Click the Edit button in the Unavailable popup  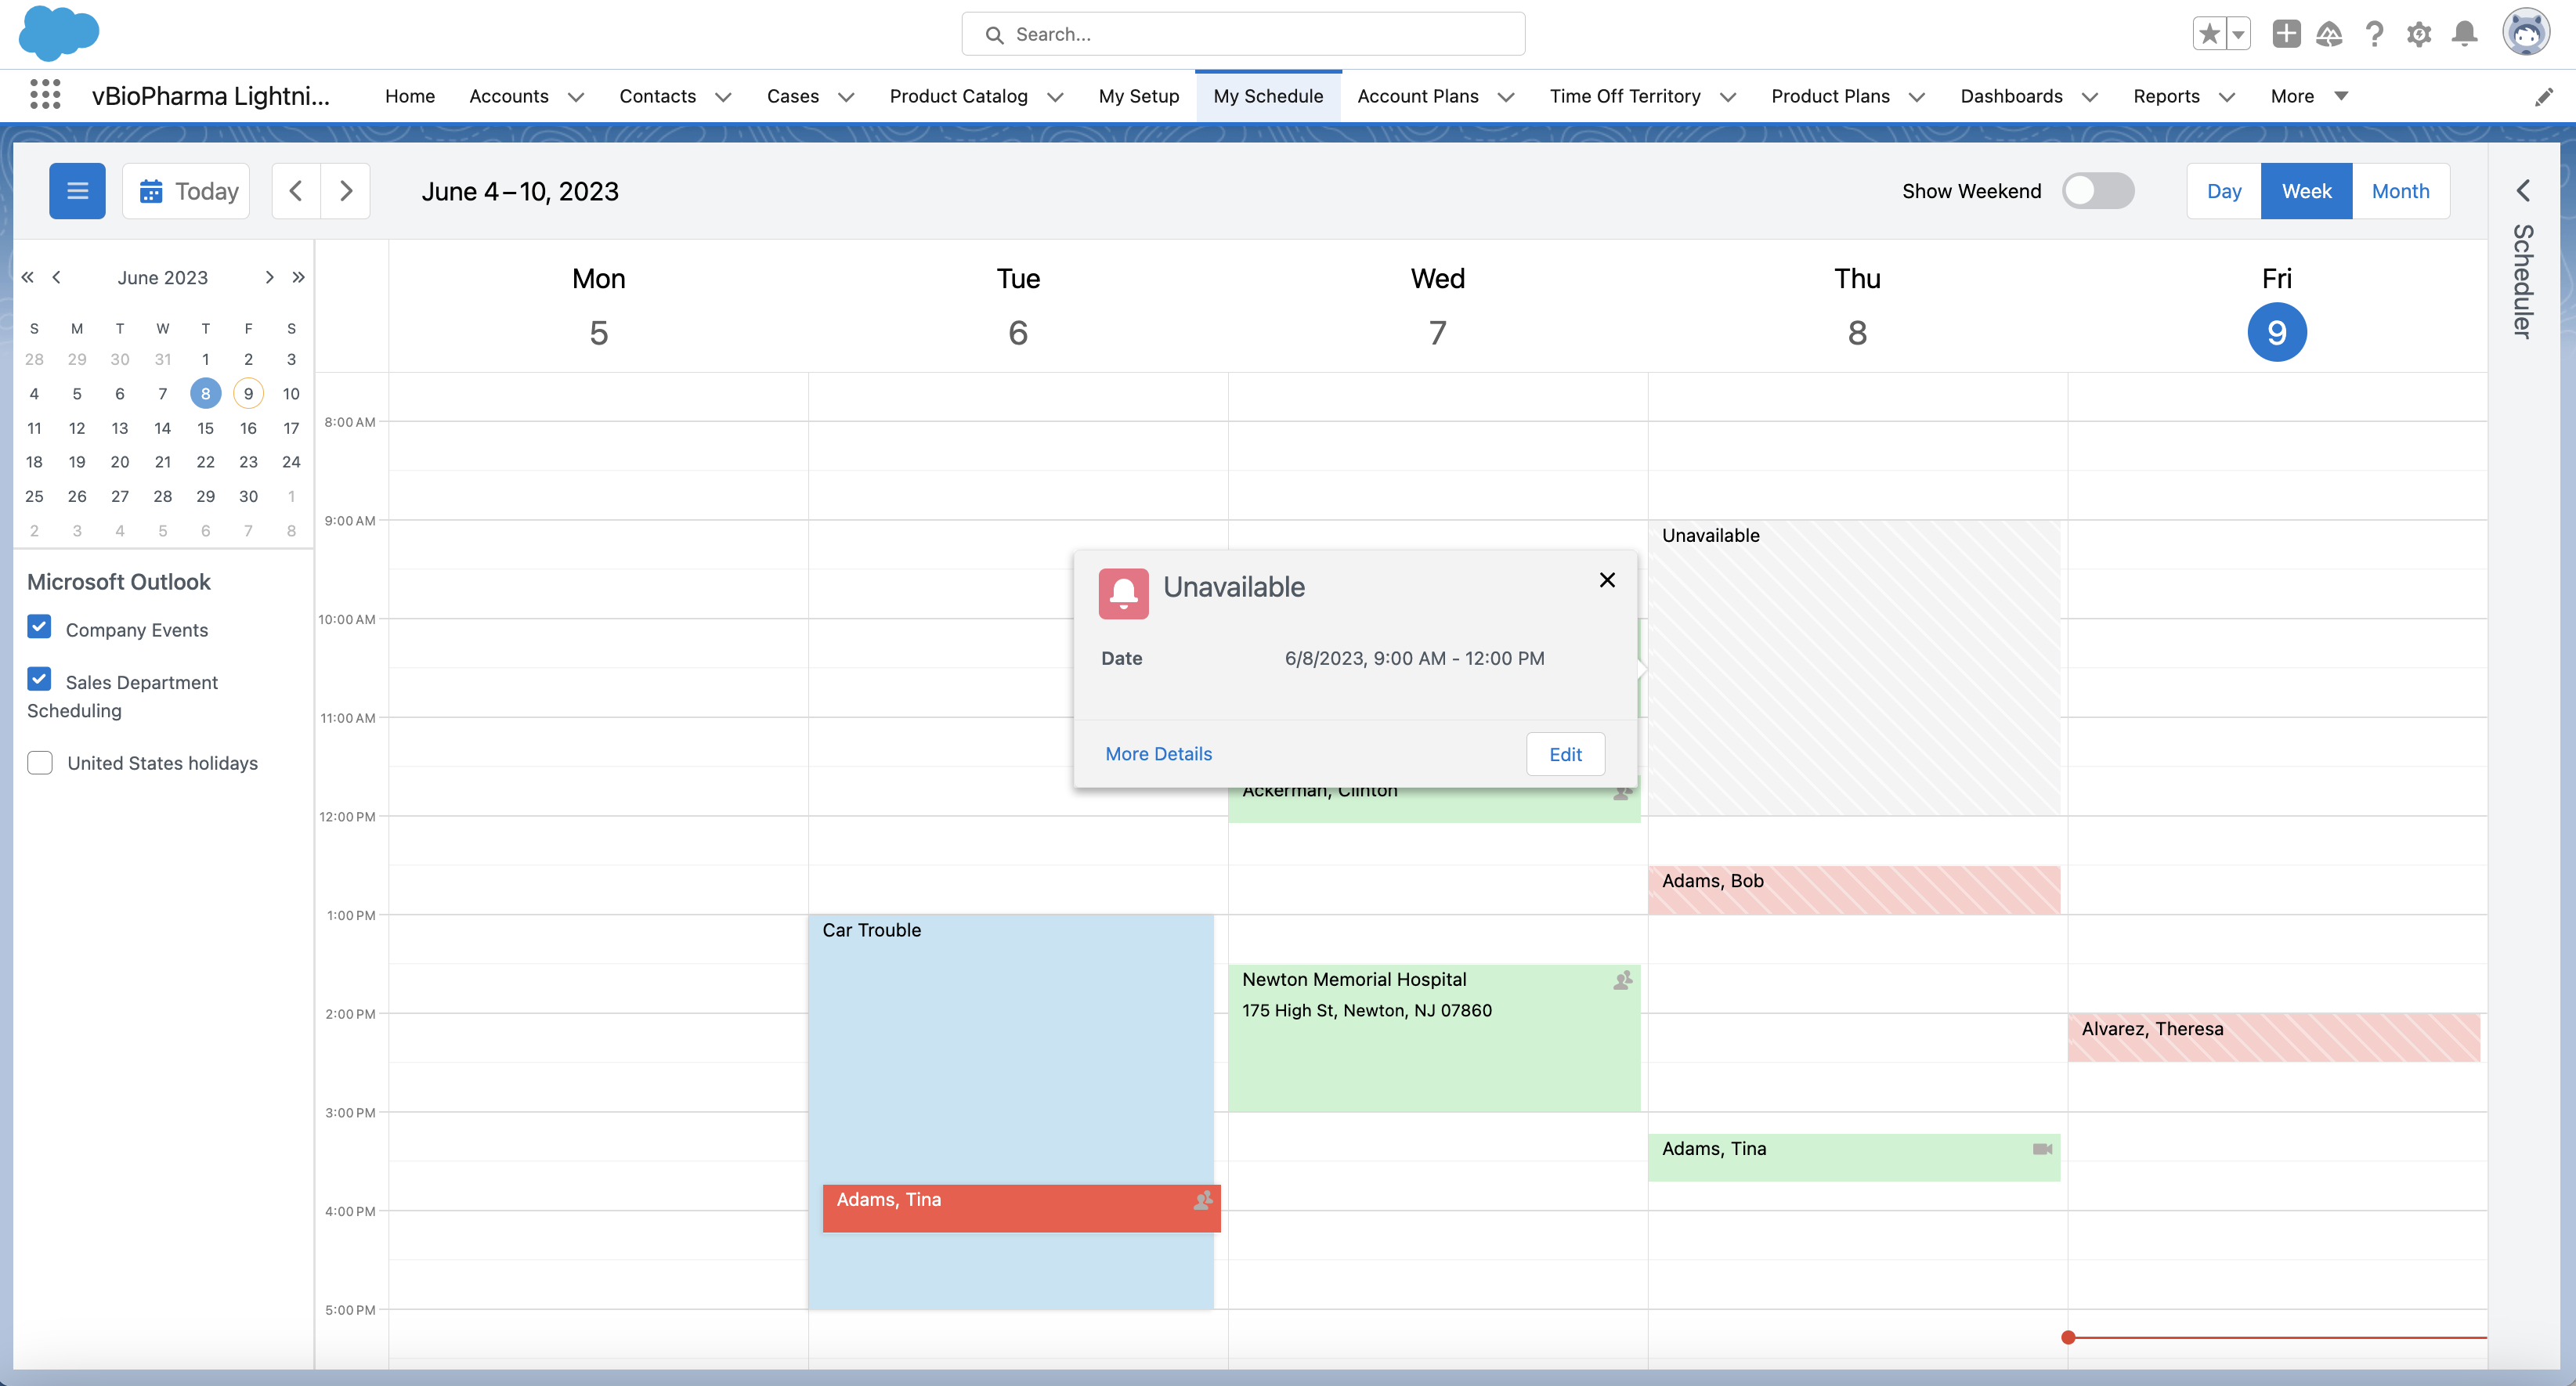pyautogui.click(x=1564, y=753)
